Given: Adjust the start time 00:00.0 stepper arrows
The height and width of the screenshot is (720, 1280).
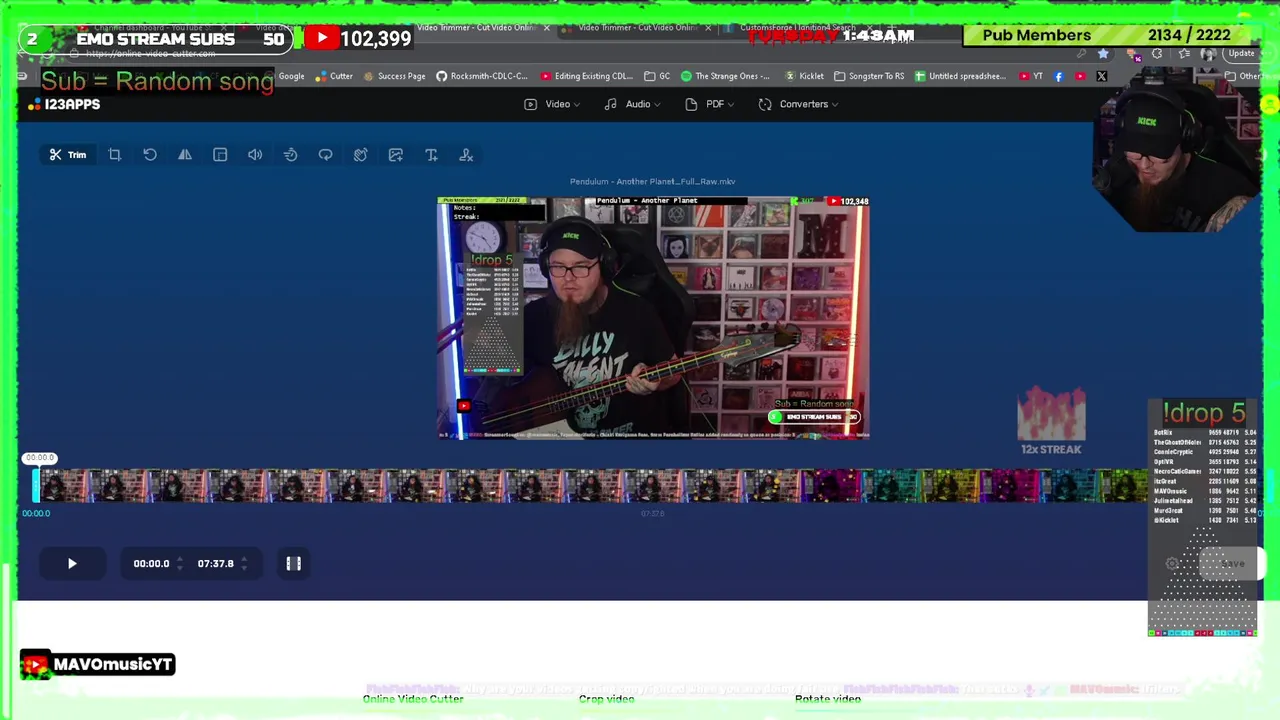Looking at the screenshot, I should 179,564.
